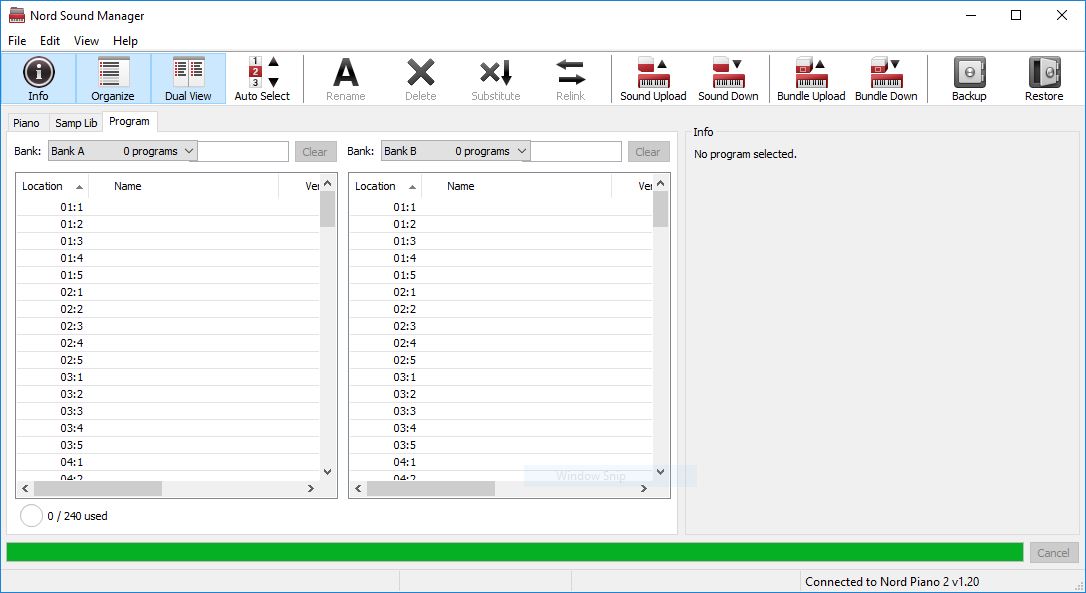Click the Auto Select icon
Screen dimensions: 1086x593
point(261,78)
